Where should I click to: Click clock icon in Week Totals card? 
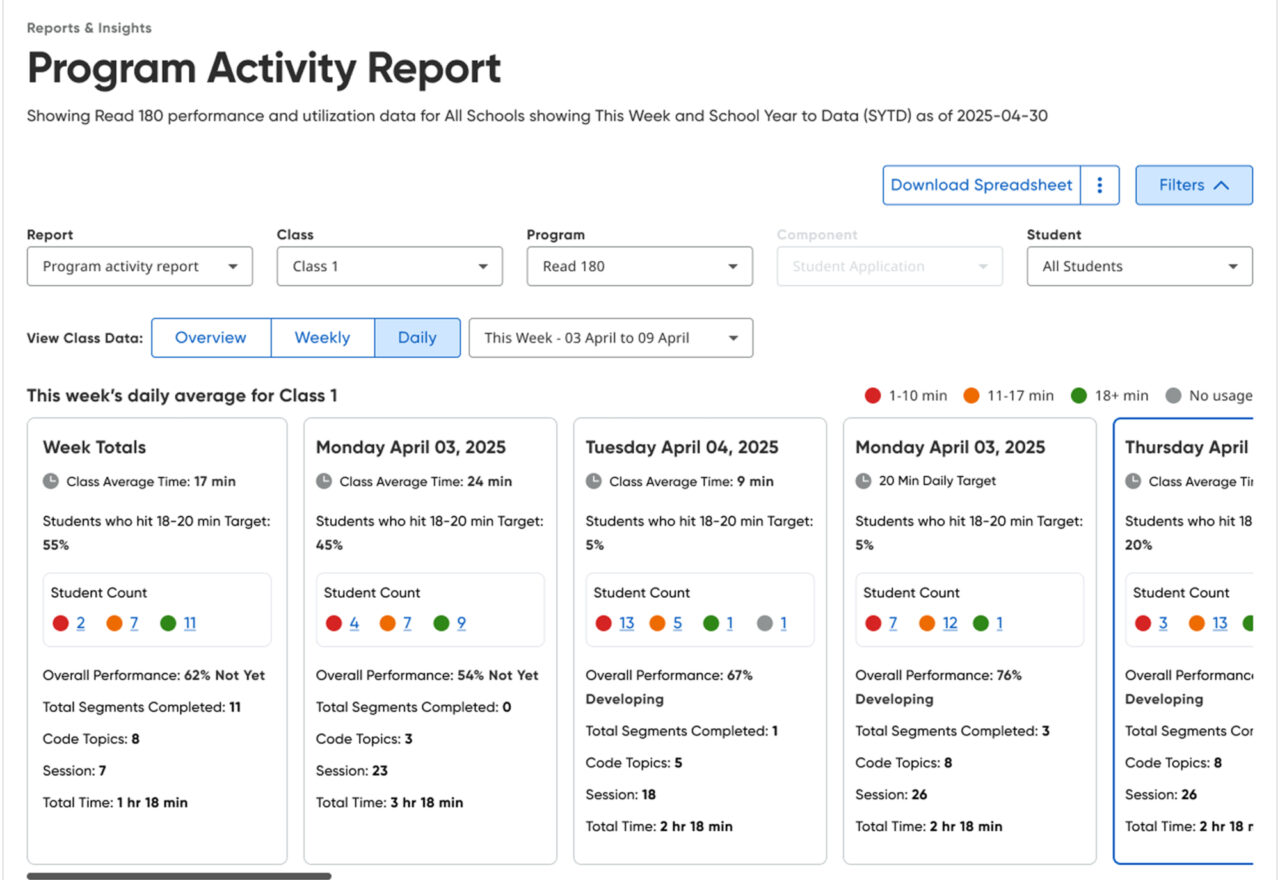tap(51, 481)
